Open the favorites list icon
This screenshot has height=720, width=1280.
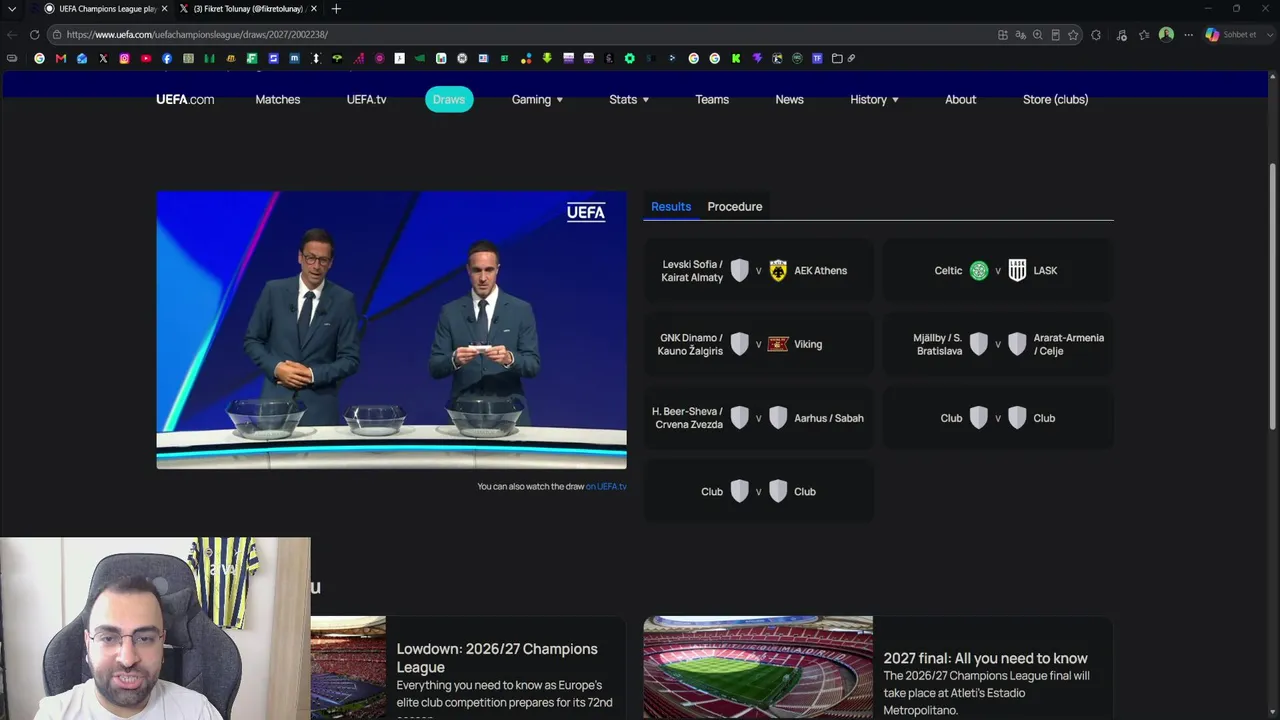pyautogui.click(x=1144, y=35)
